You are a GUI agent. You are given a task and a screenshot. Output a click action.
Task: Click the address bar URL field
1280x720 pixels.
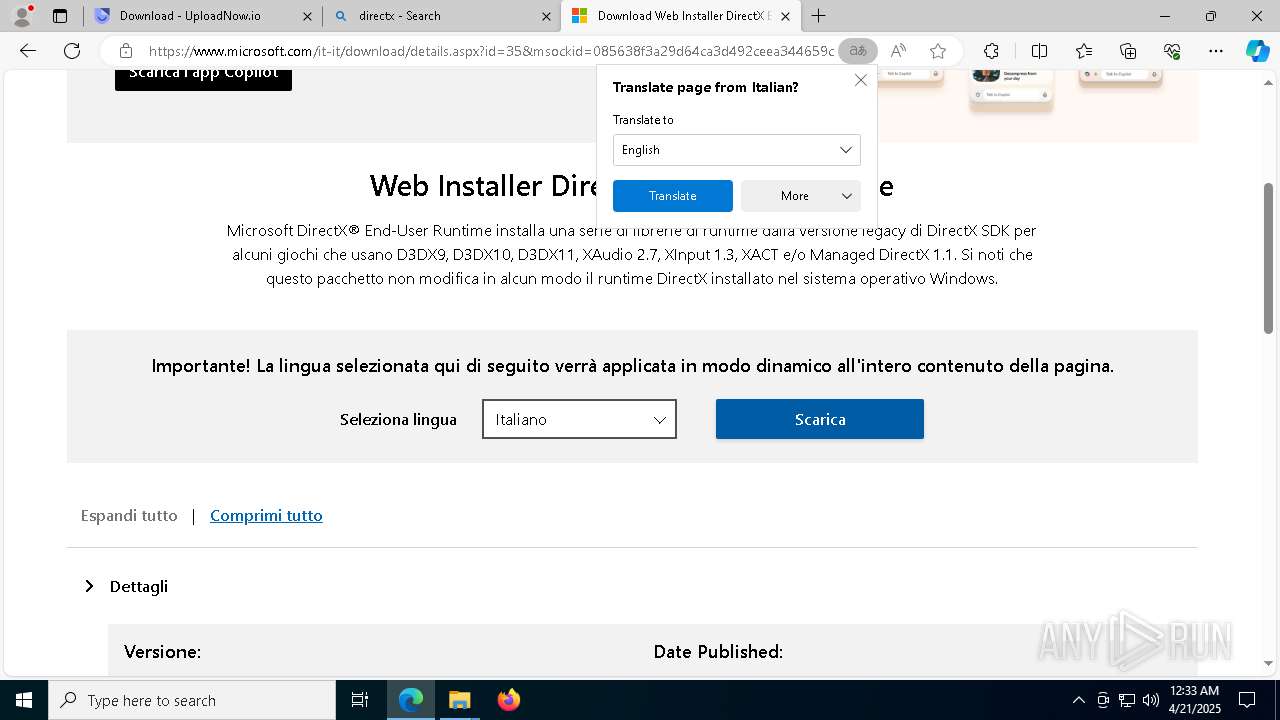(x=490, y=51)
